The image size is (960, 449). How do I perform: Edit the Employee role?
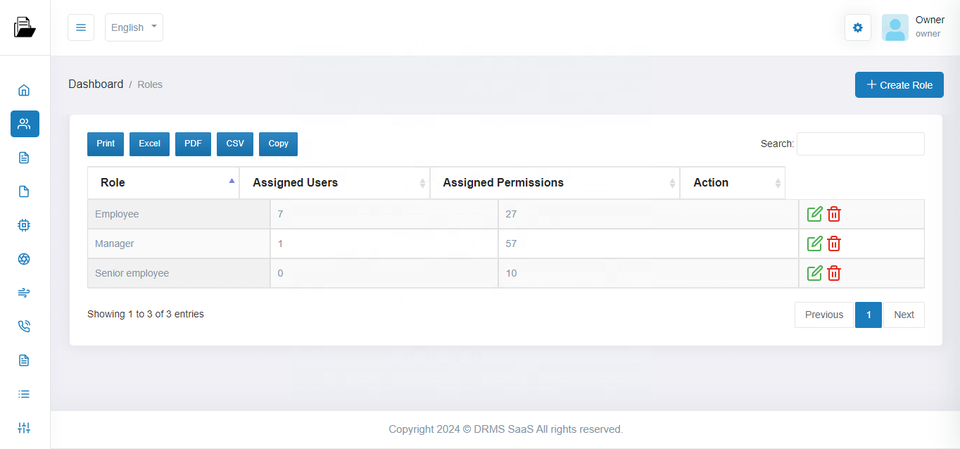(x=814, y=214)
